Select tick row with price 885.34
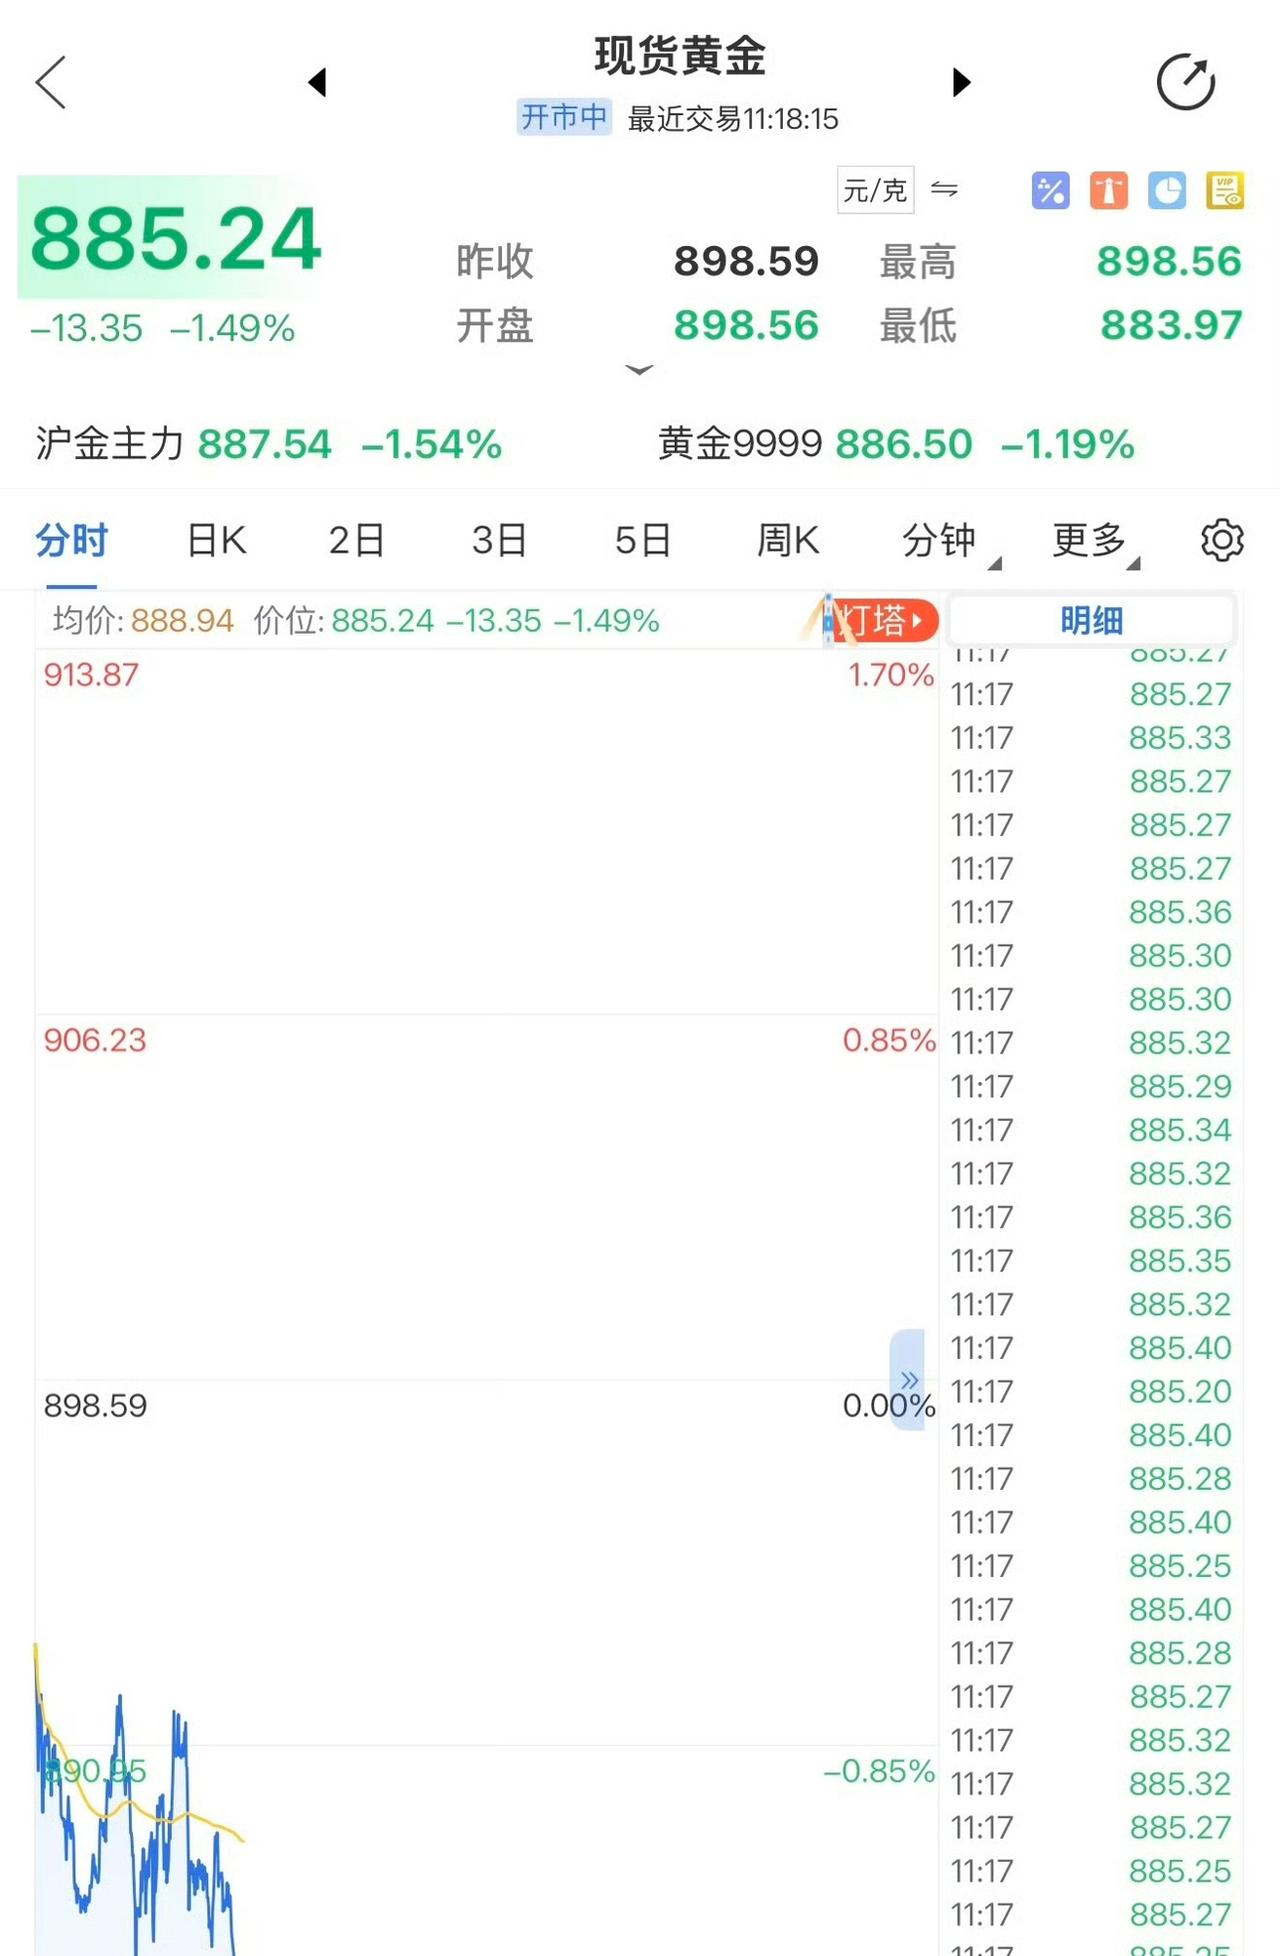The width and height of the screenshot is (1280, 1956). click(1091, 1130)
